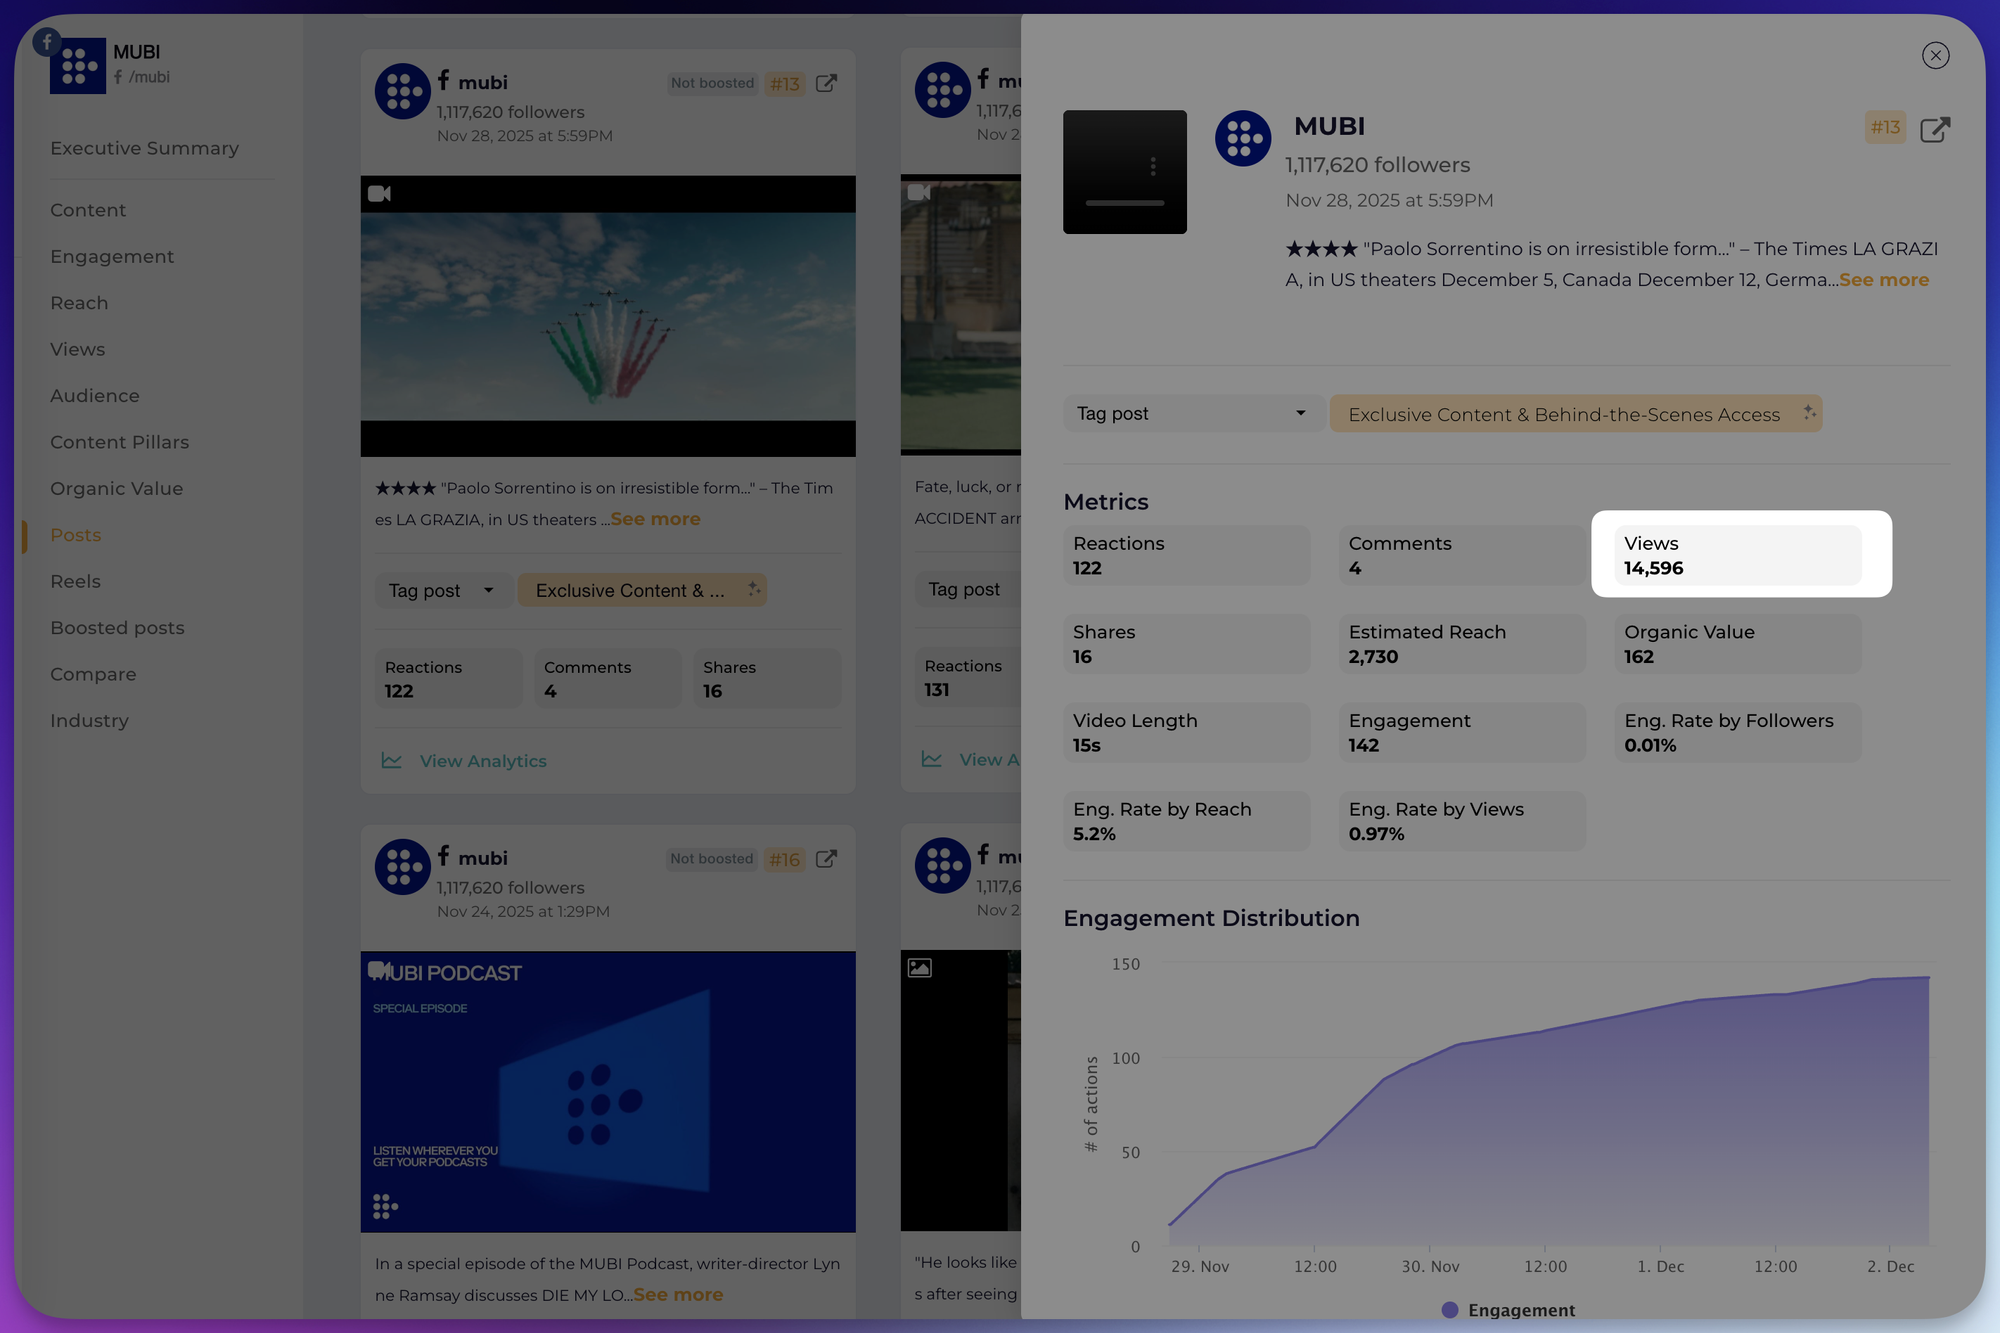Close the post detail panel
This screenshot has width=2000, height=1333.
1935,56
